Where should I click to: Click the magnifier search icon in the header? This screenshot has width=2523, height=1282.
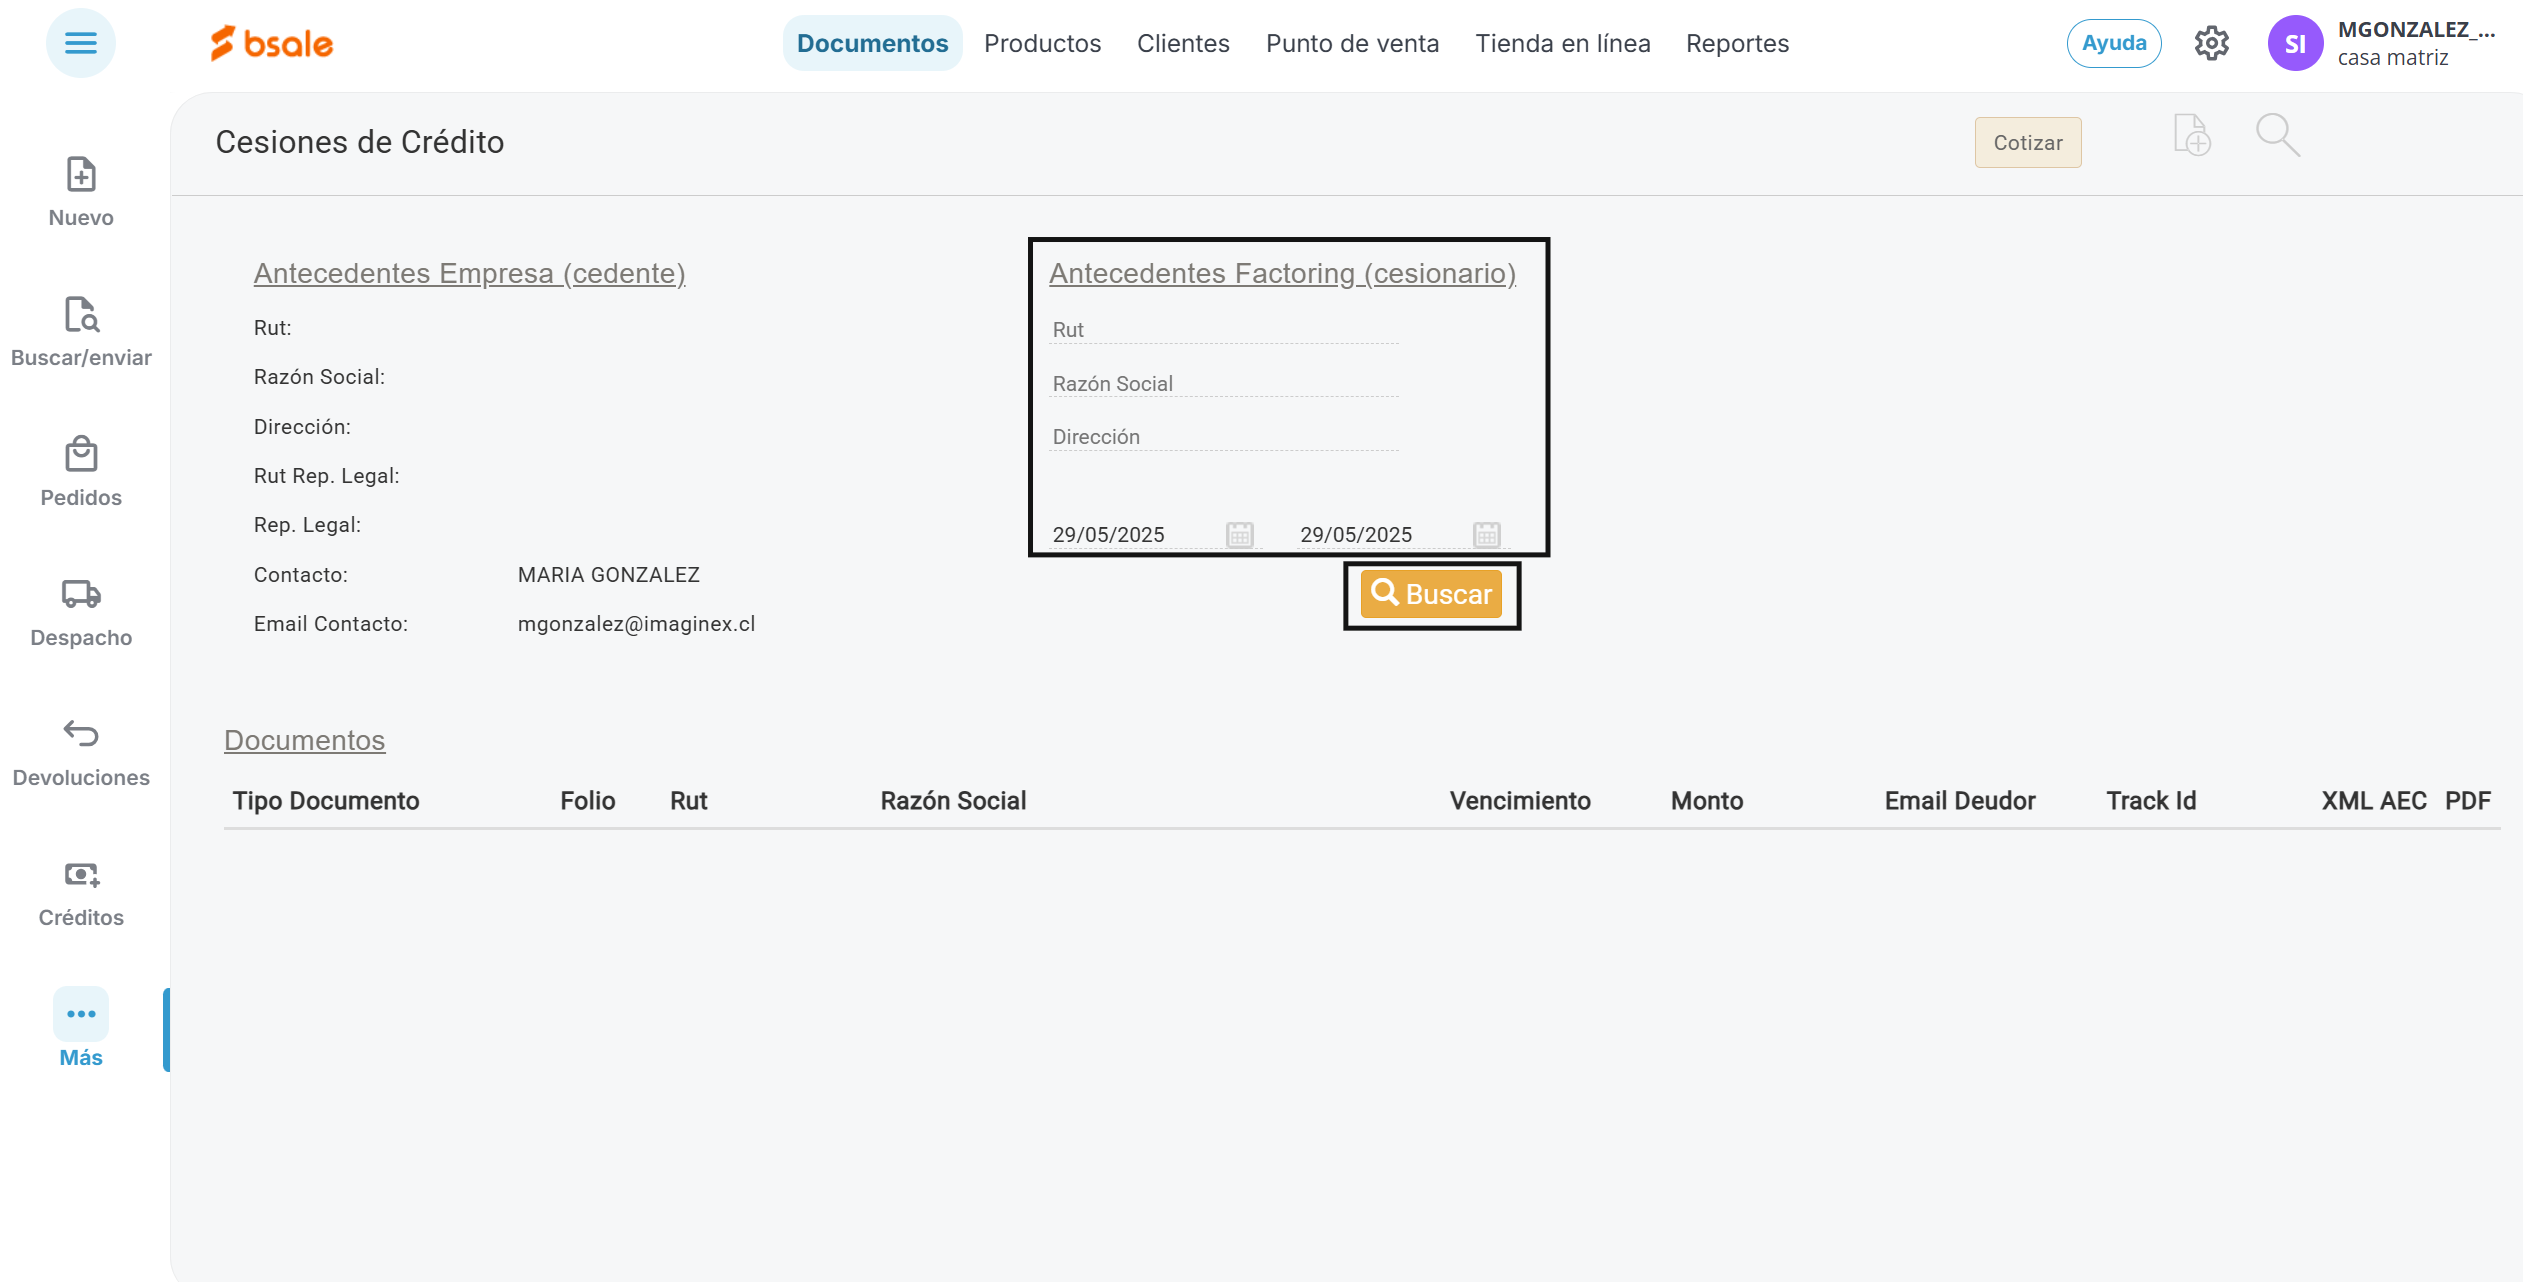tap(2277, 136)
